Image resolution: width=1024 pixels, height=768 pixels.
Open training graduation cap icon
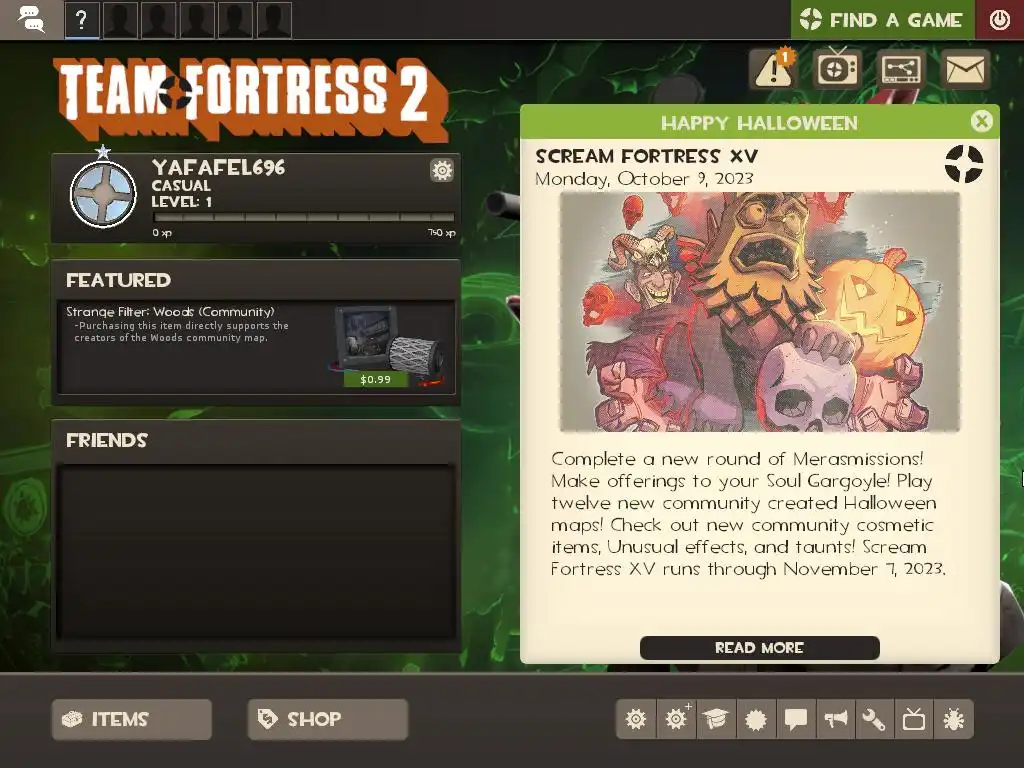[x=716, y=719]
